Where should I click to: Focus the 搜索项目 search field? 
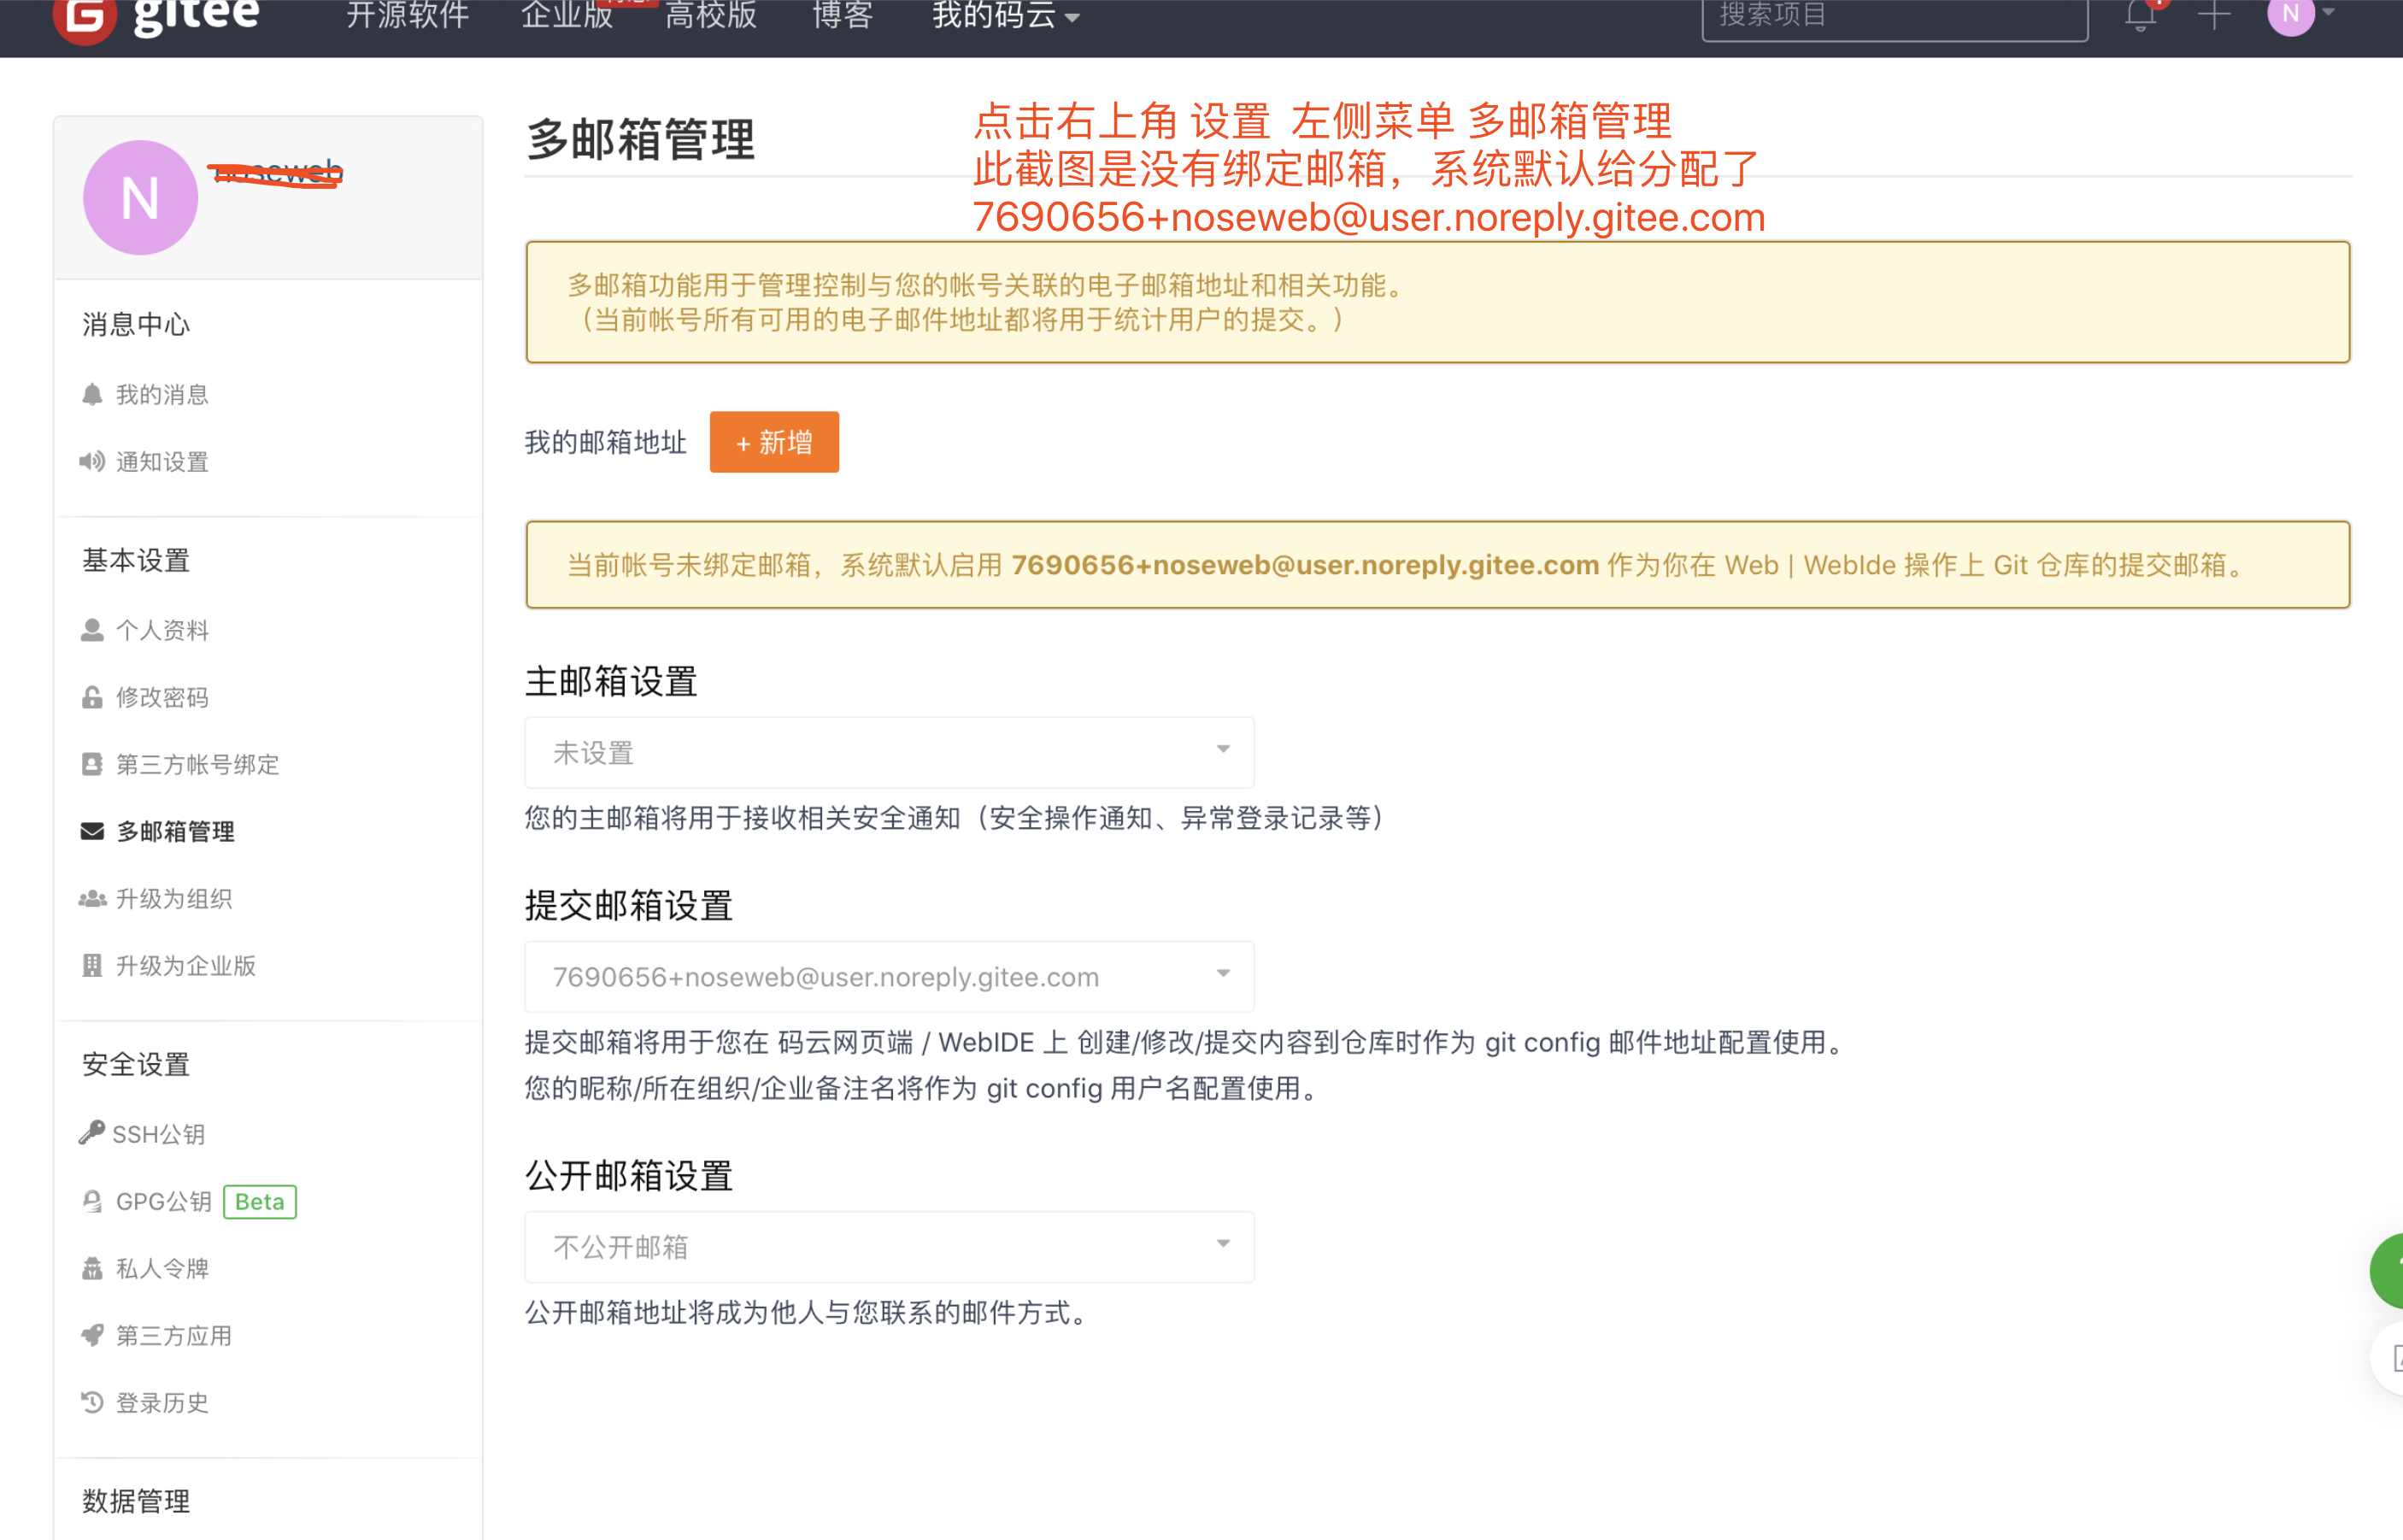pos(1895,17)
